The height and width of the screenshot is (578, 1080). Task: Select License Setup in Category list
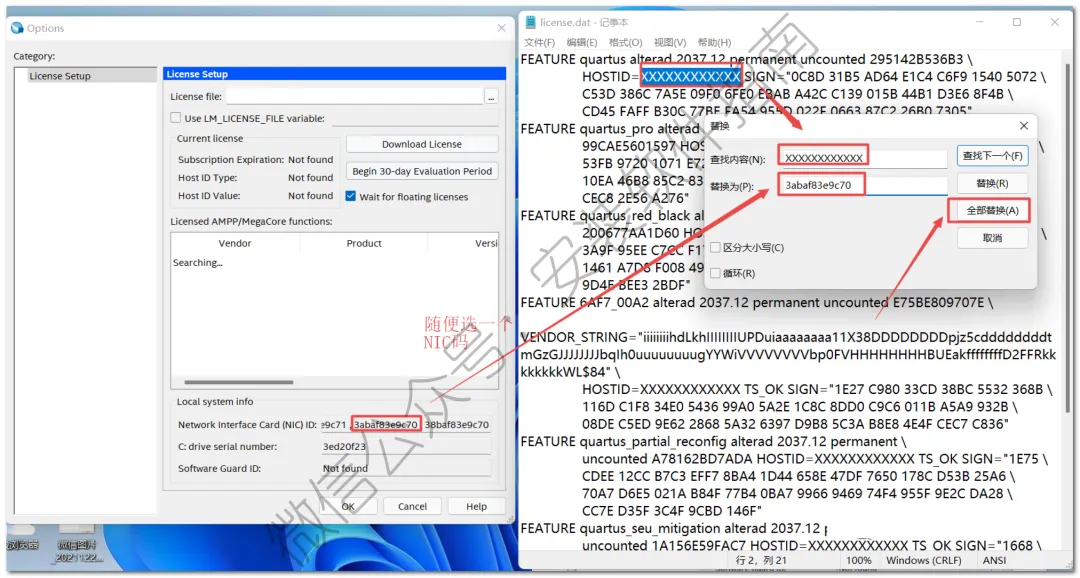[60, 76]
